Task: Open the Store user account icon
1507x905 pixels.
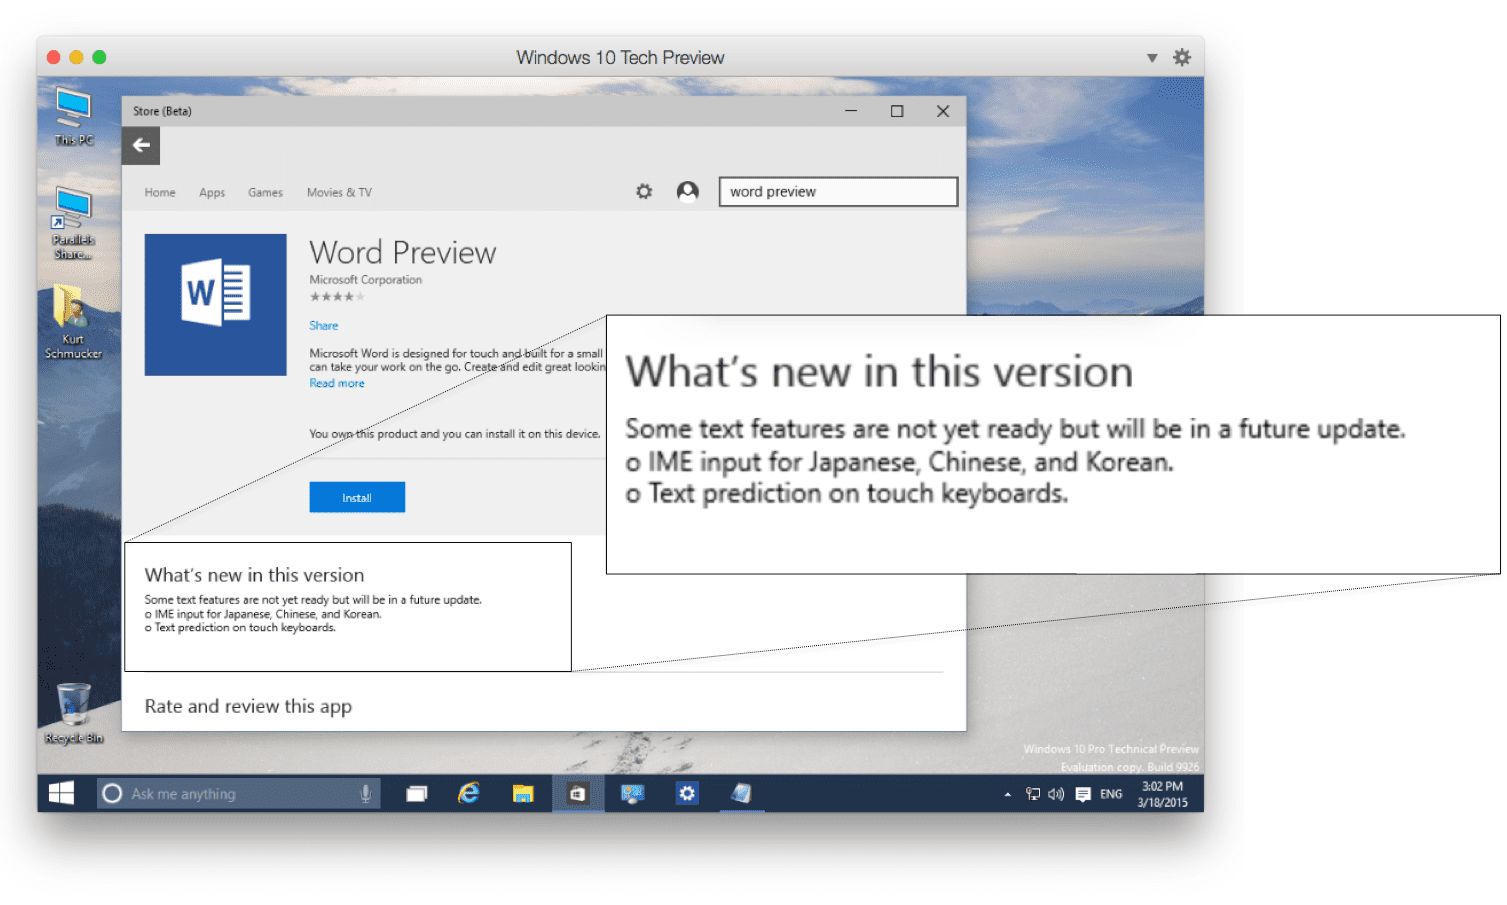Action: tap(688, 191)
